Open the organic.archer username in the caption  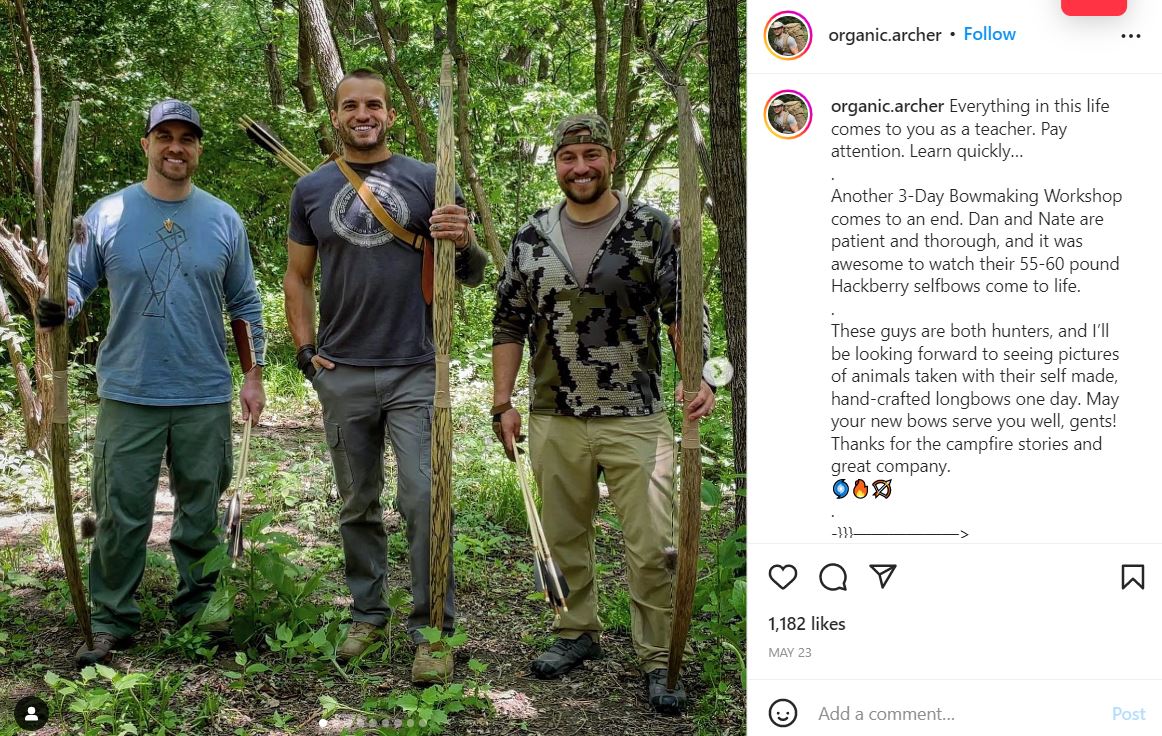click(x=886, y=105)
